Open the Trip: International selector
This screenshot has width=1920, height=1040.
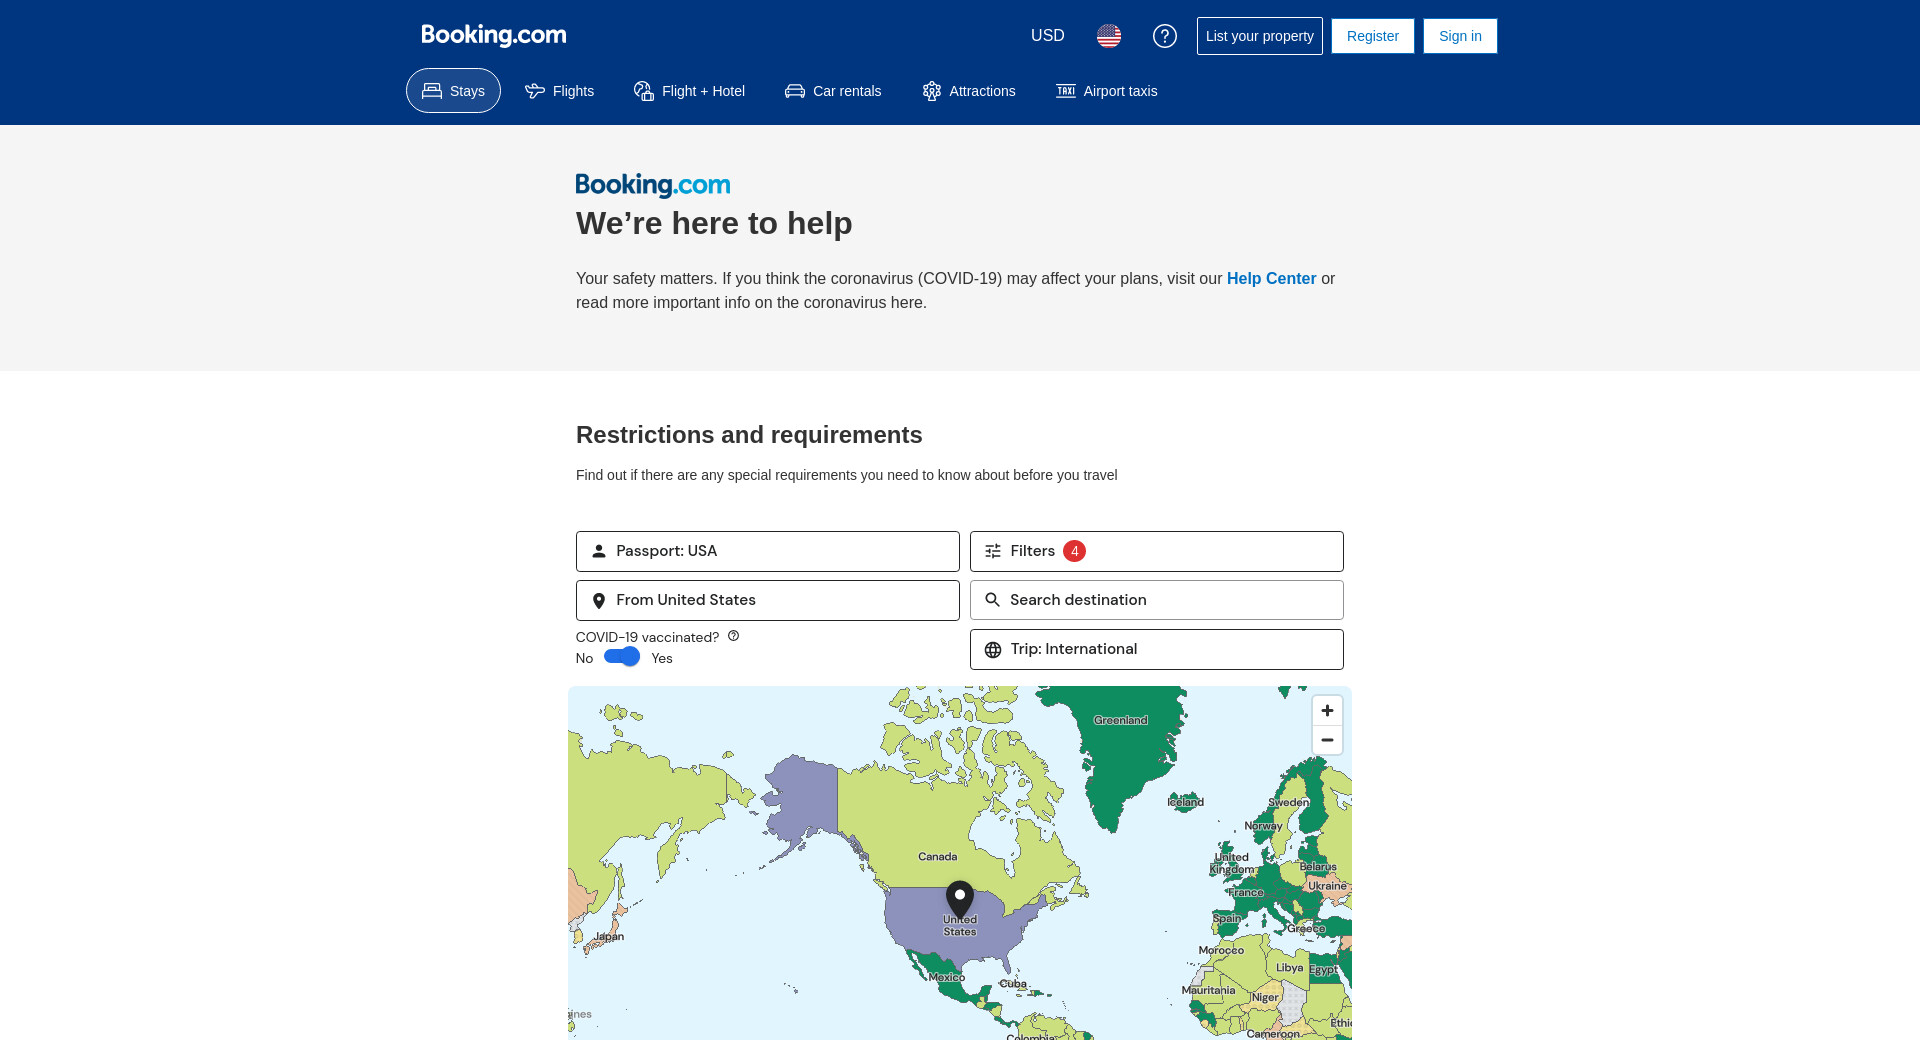coord(1156,649)
